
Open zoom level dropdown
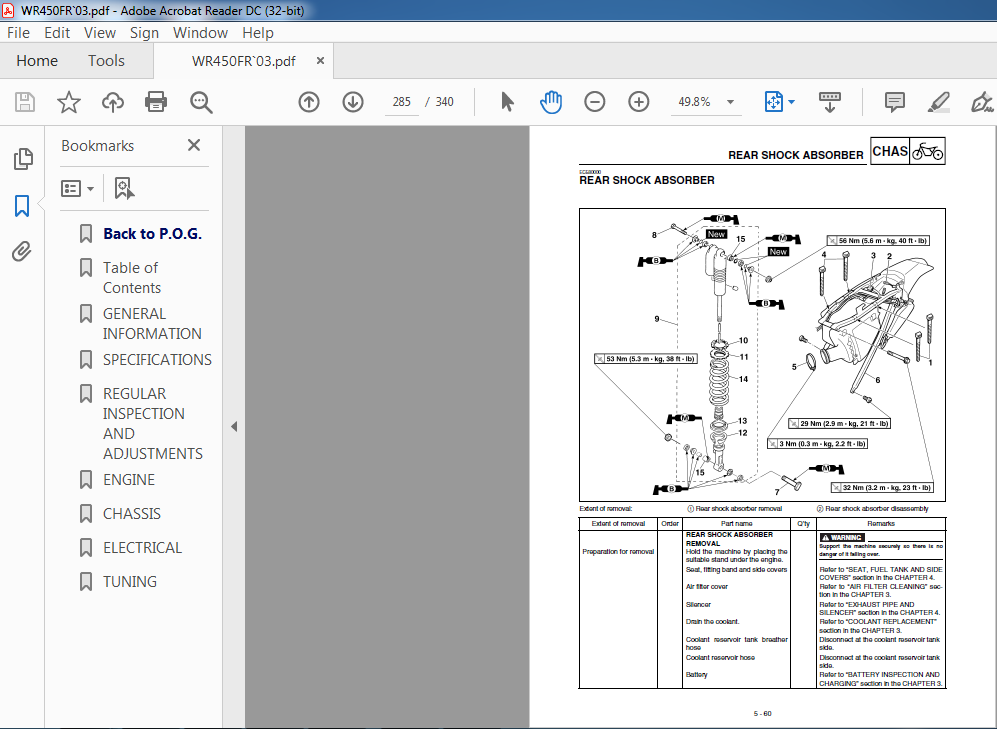pyautogui.click(x=731, y=102)
